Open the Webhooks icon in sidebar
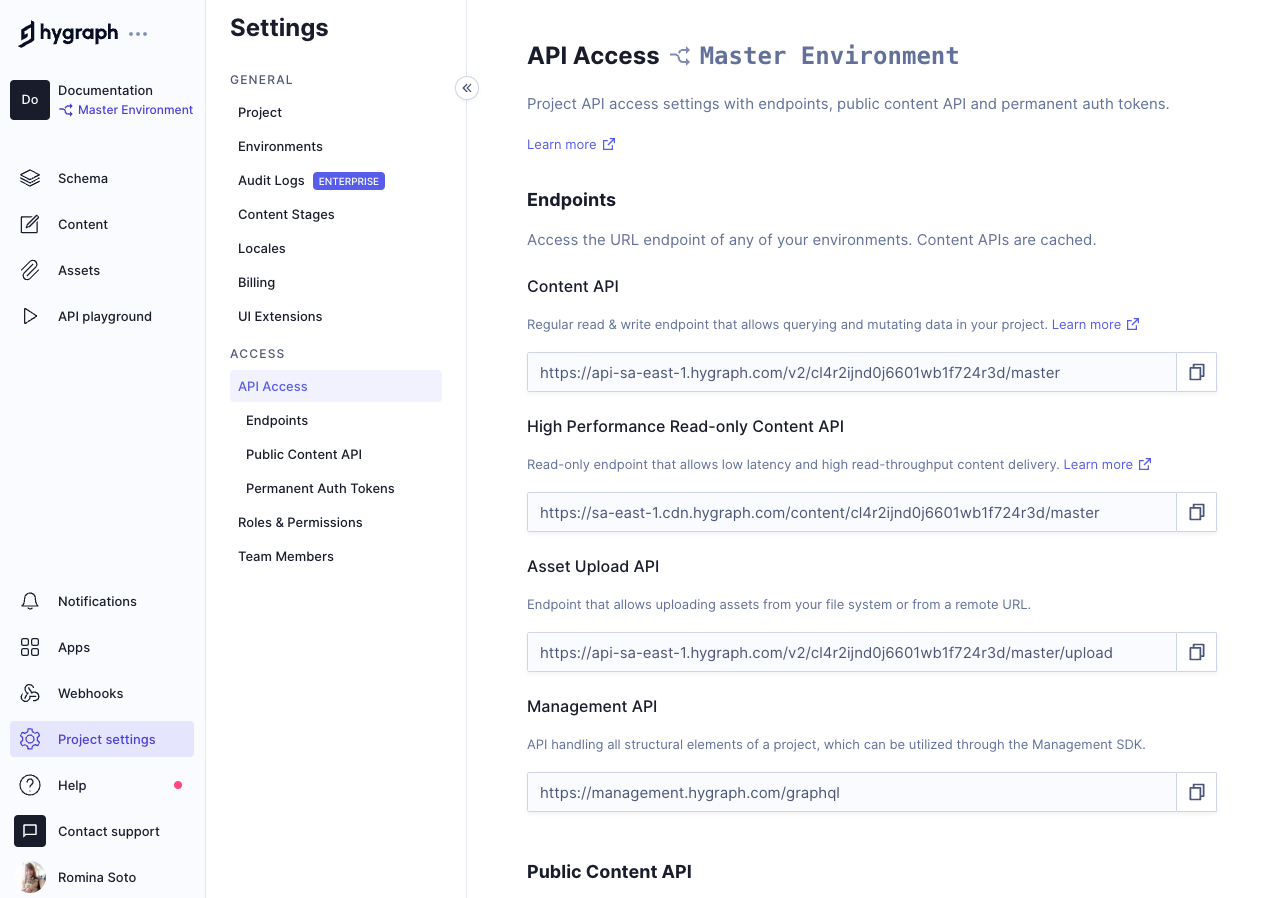 point(30,693)
